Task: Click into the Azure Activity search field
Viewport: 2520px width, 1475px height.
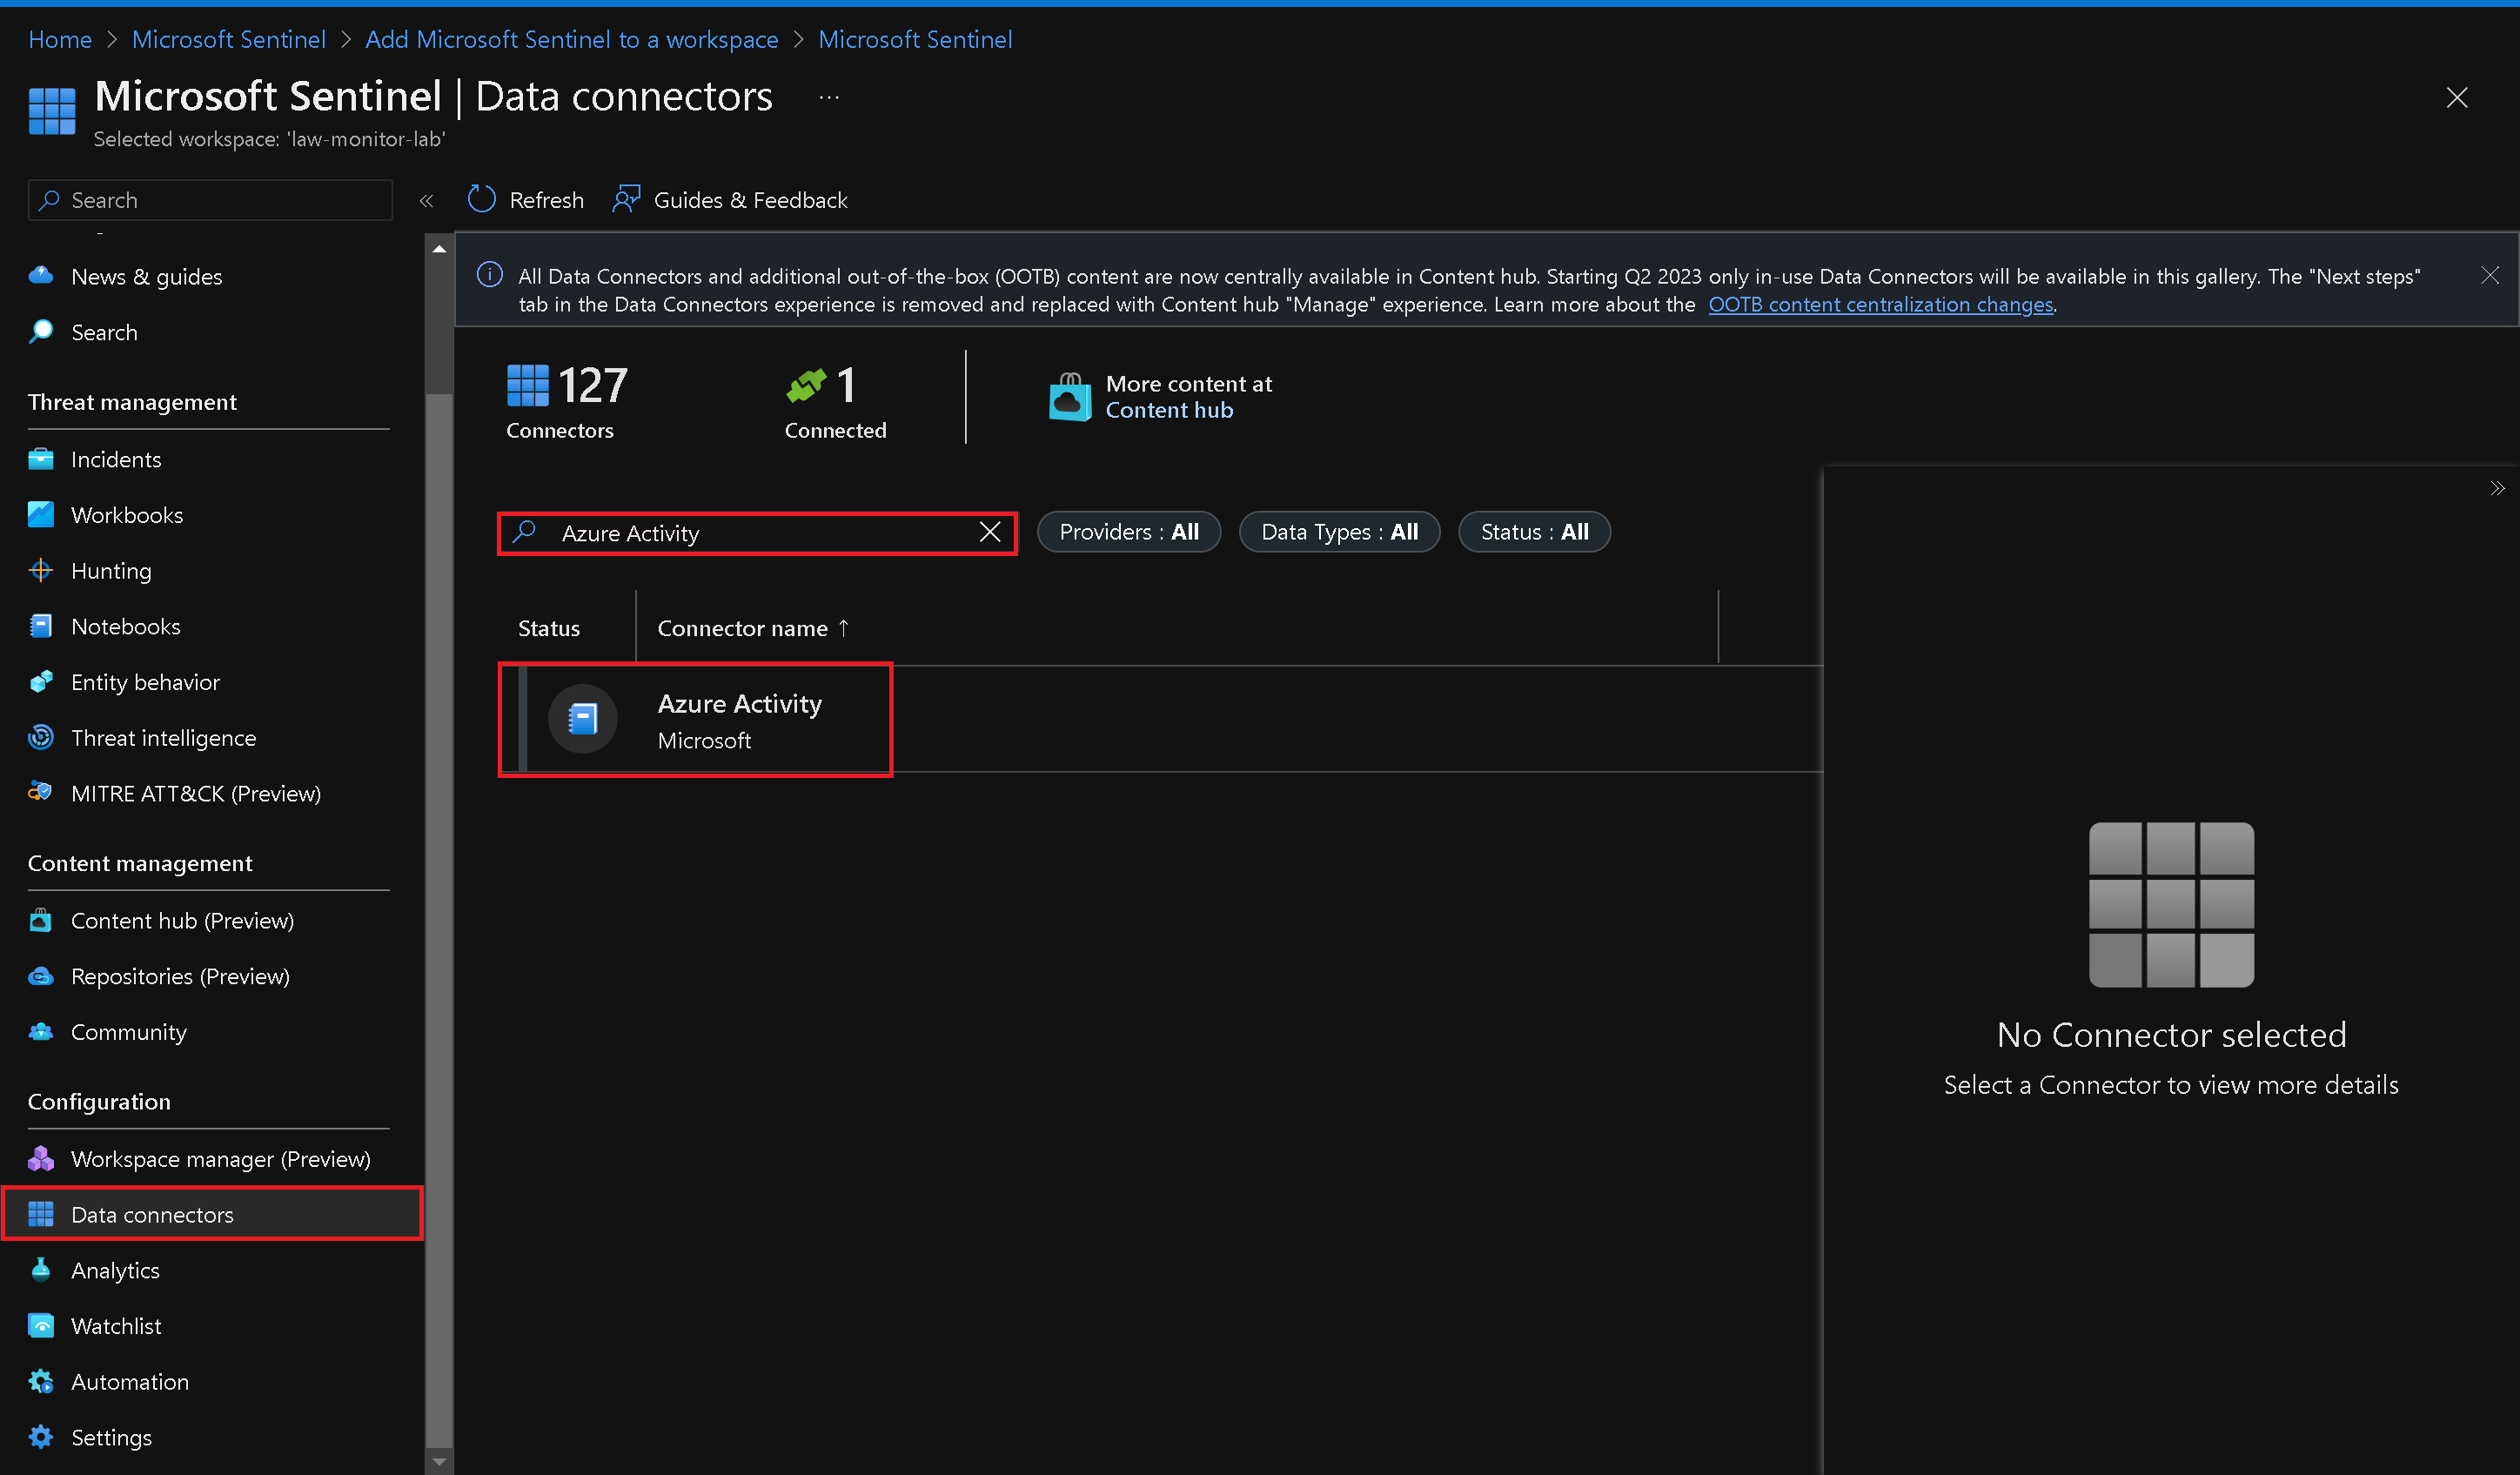Action: tap(757, 533)
